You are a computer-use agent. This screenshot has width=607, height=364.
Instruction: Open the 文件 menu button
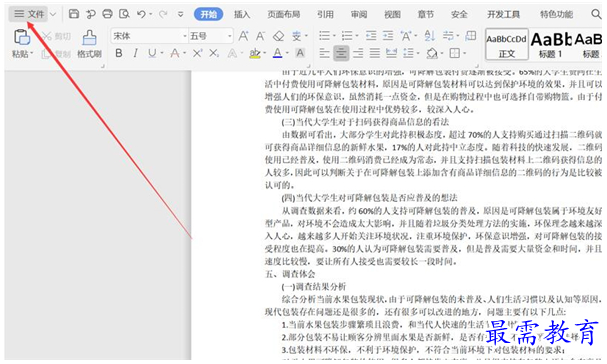(29, 14)
